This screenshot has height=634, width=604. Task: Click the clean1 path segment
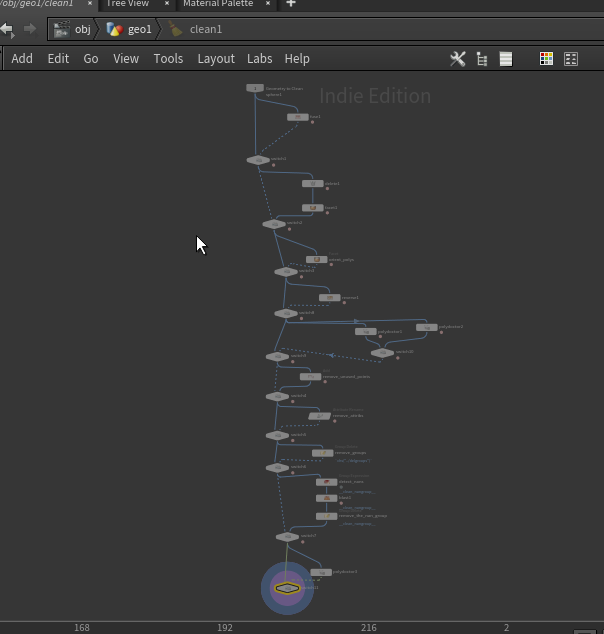205,29
